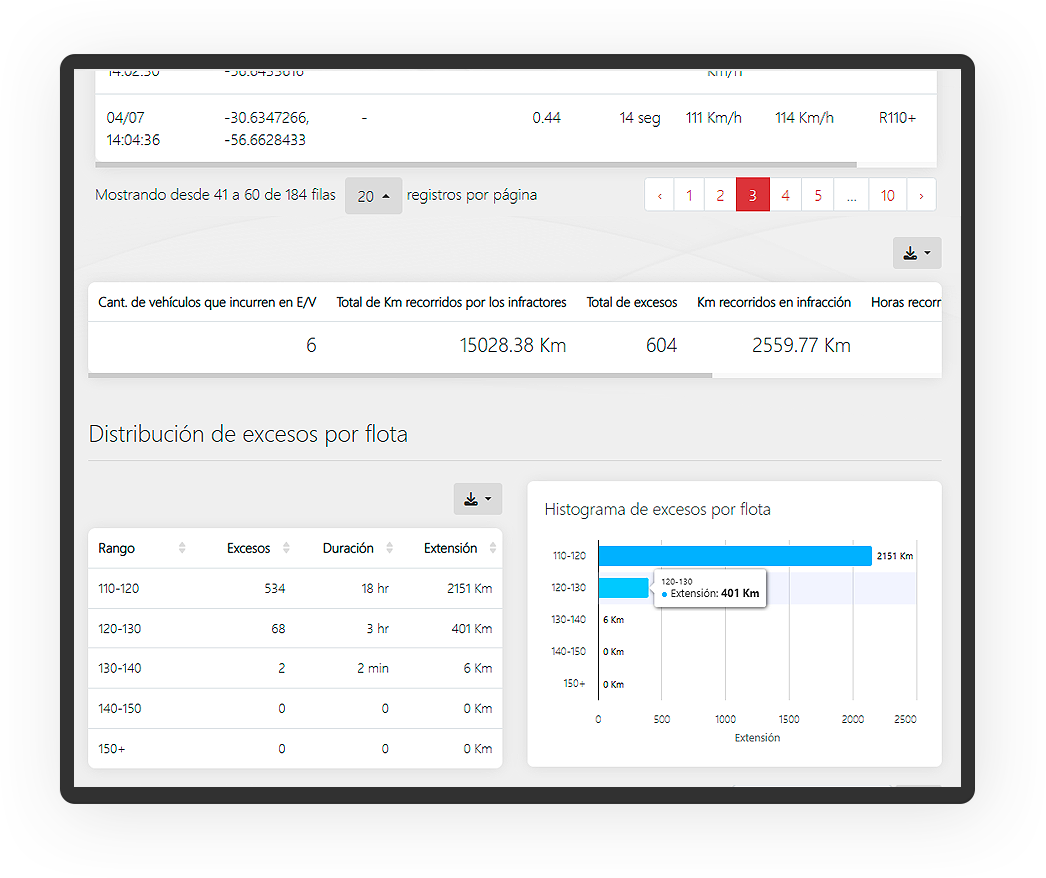Click the horizontal scrollbar under the summary table
The width and height of the screenshot is (1046, 878).
click(x=400, y=376)
